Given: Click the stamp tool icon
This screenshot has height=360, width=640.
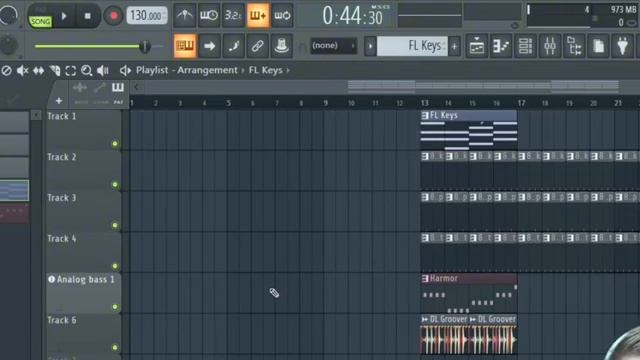Looking at the screenshot, I should point(282,46).
